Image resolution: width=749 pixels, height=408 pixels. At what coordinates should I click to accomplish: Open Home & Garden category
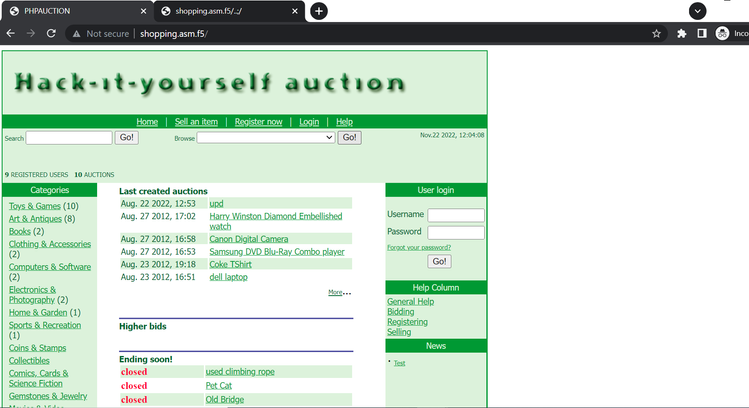[38, 312]
